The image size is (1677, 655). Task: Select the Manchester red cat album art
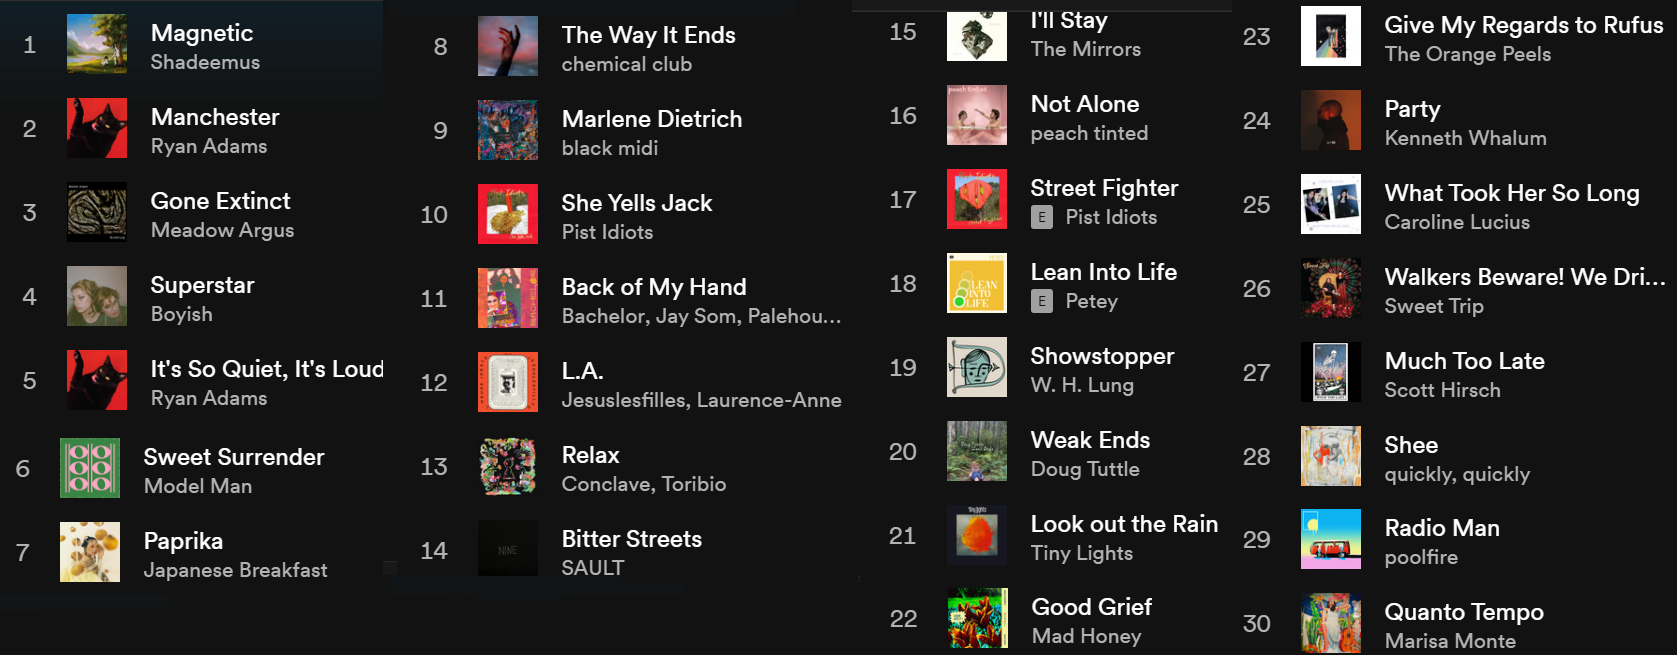[97, 128]
